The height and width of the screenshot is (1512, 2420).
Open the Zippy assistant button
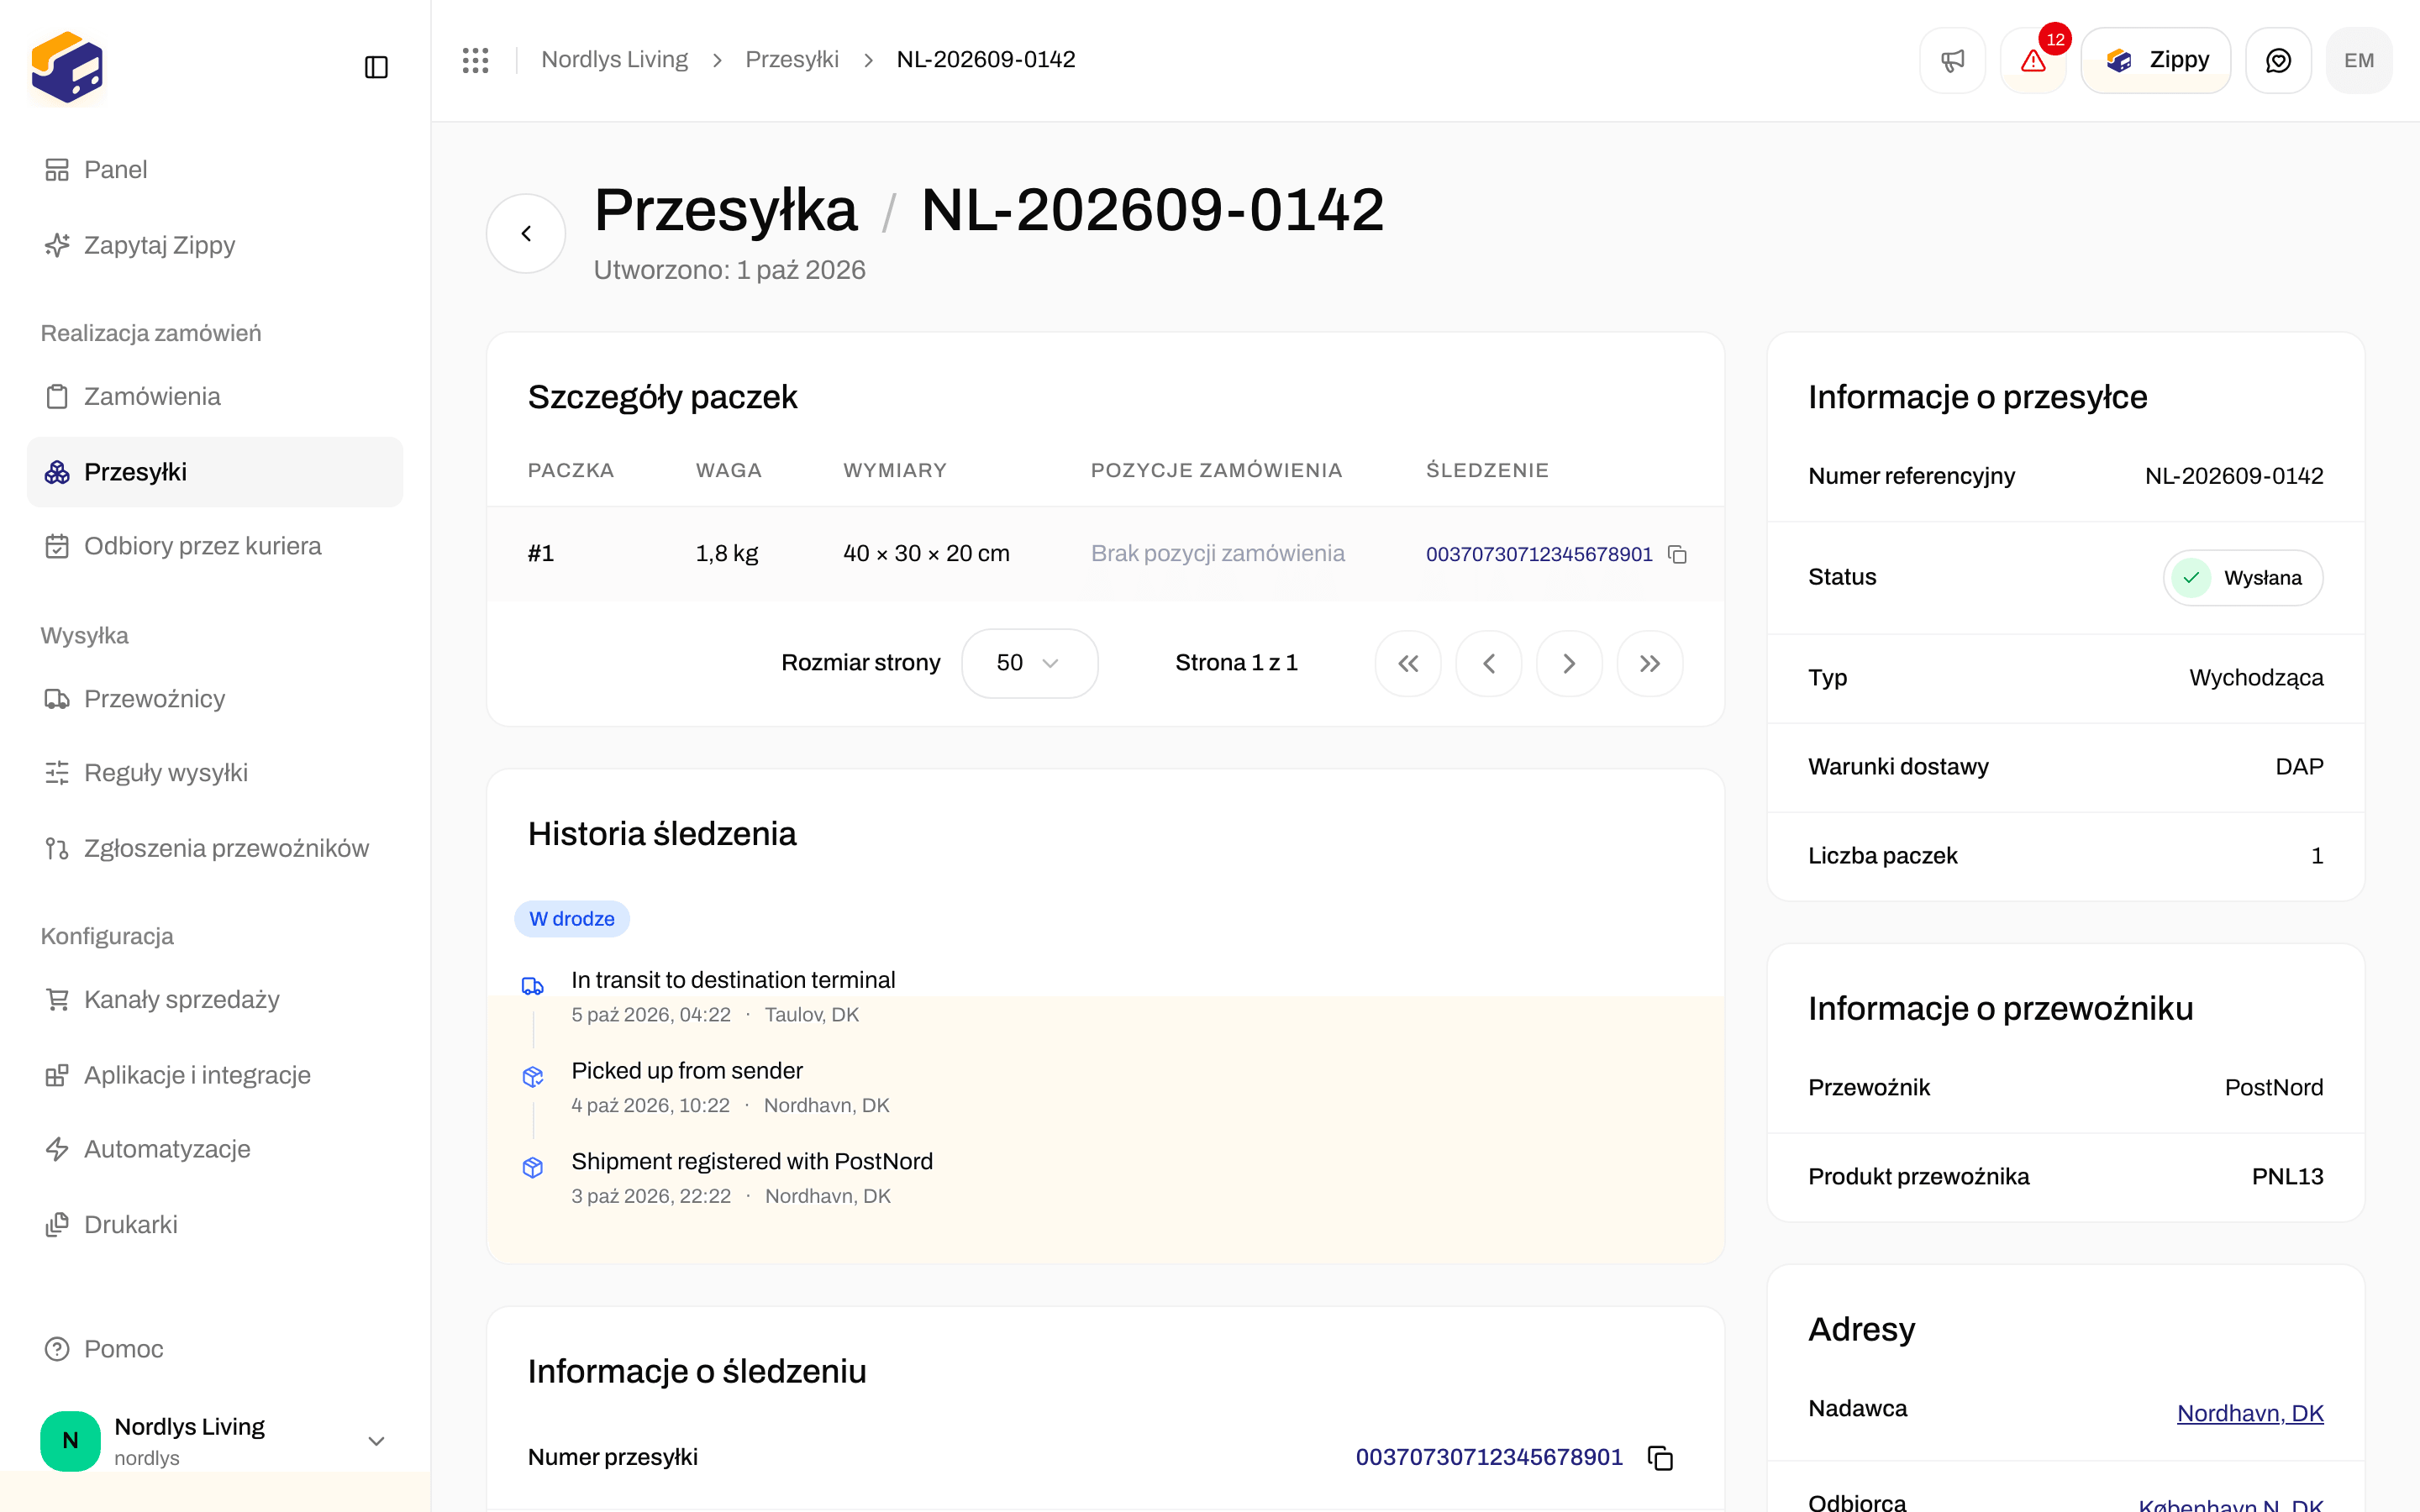pos(2156,60)
